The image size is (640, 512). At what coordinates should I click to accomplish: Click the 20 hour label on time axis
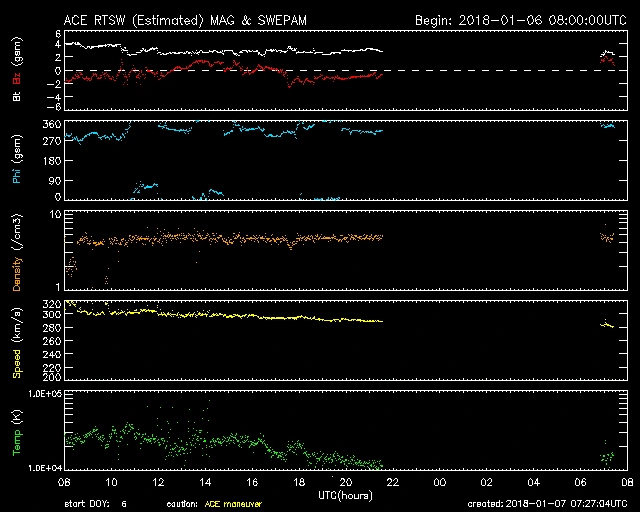pyautogui.click(x=346, y=482)
